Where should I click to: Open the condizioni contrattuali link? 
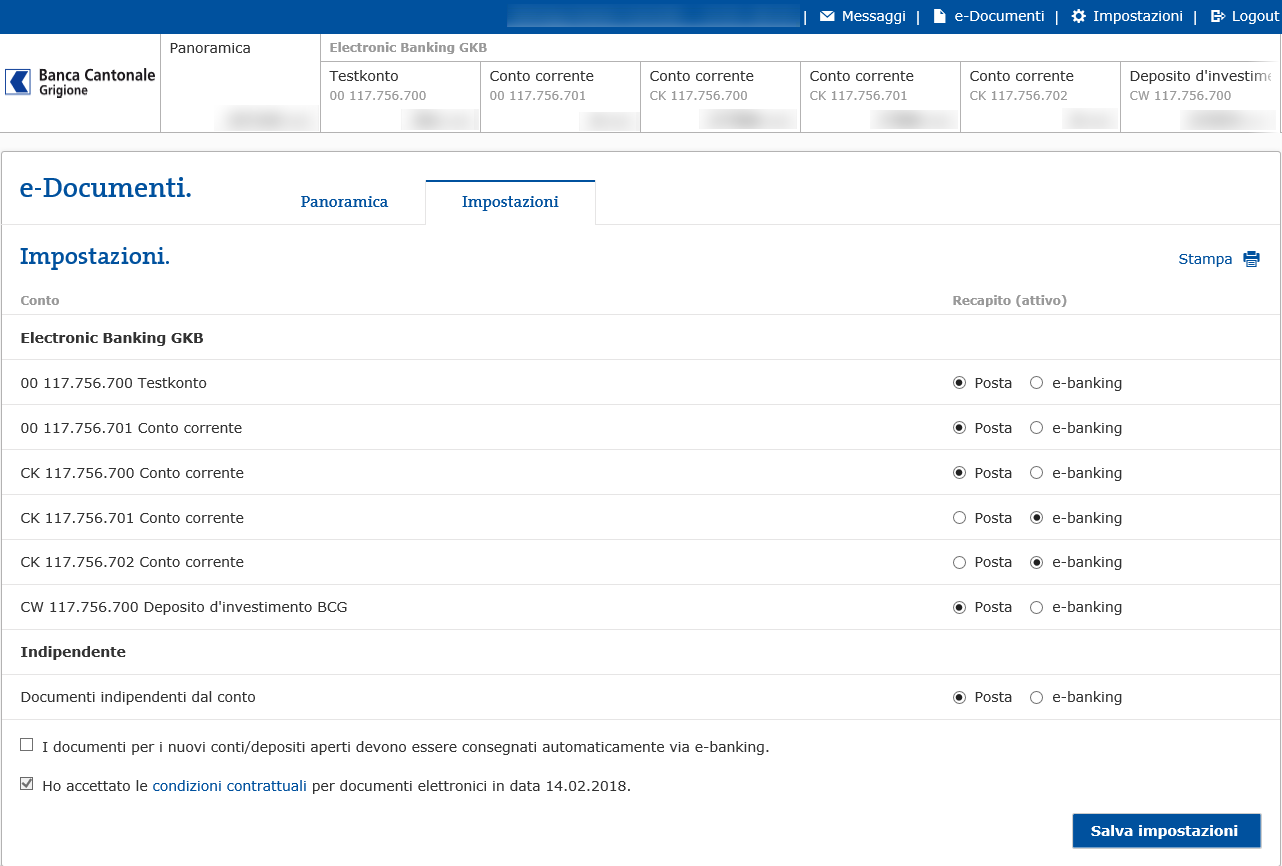230,786
